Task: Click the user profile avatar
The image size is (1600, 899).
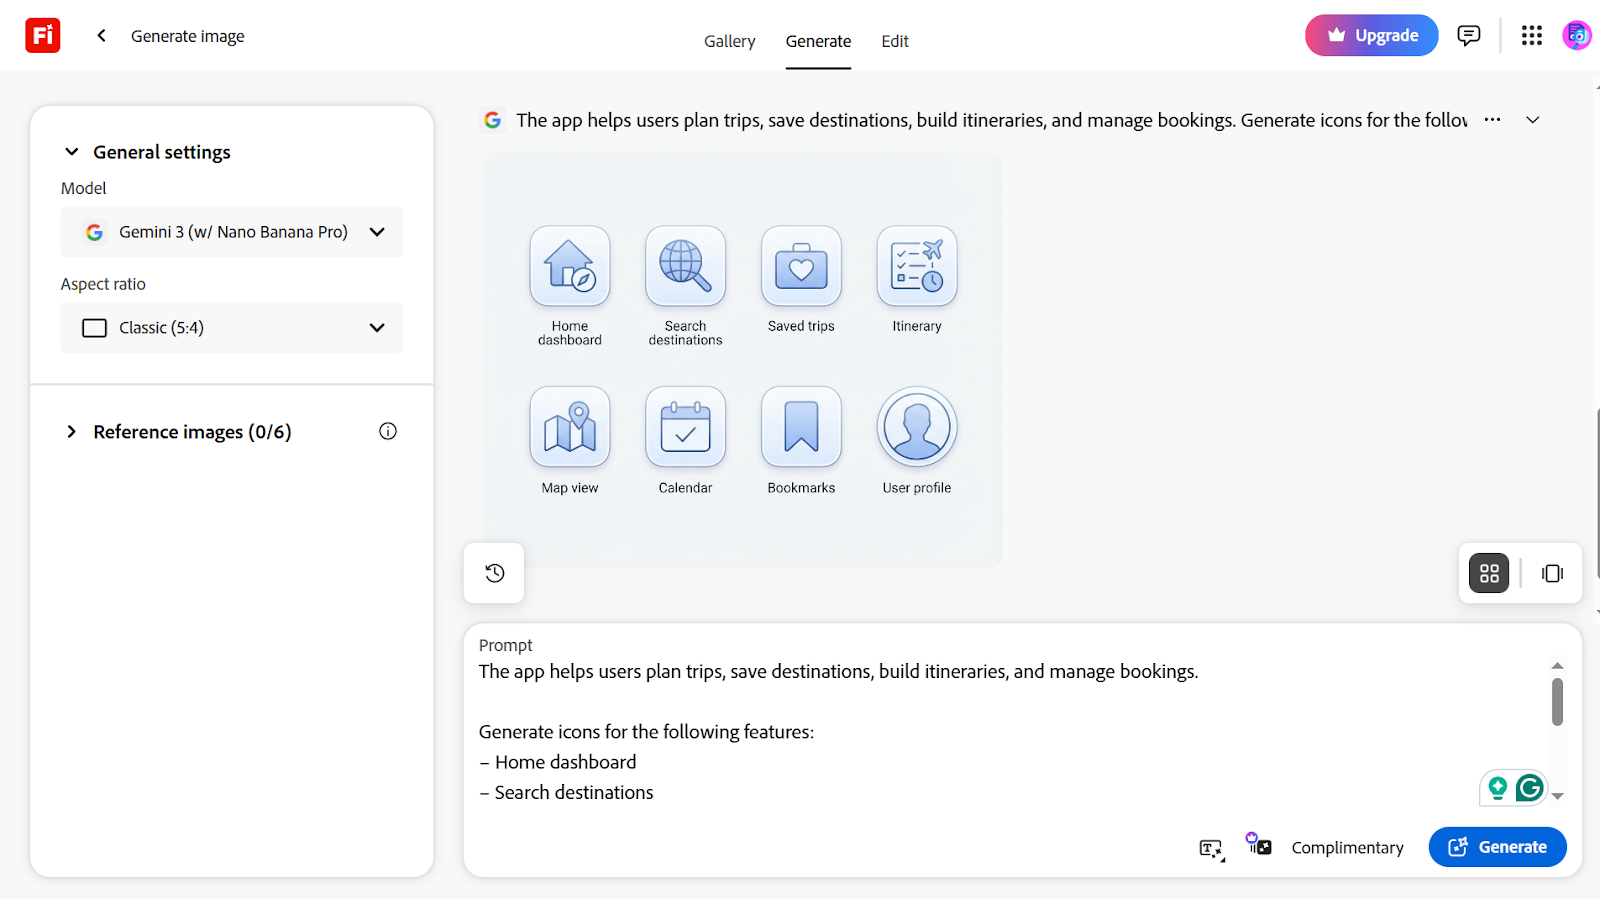Action: [x=1576, y=36]
